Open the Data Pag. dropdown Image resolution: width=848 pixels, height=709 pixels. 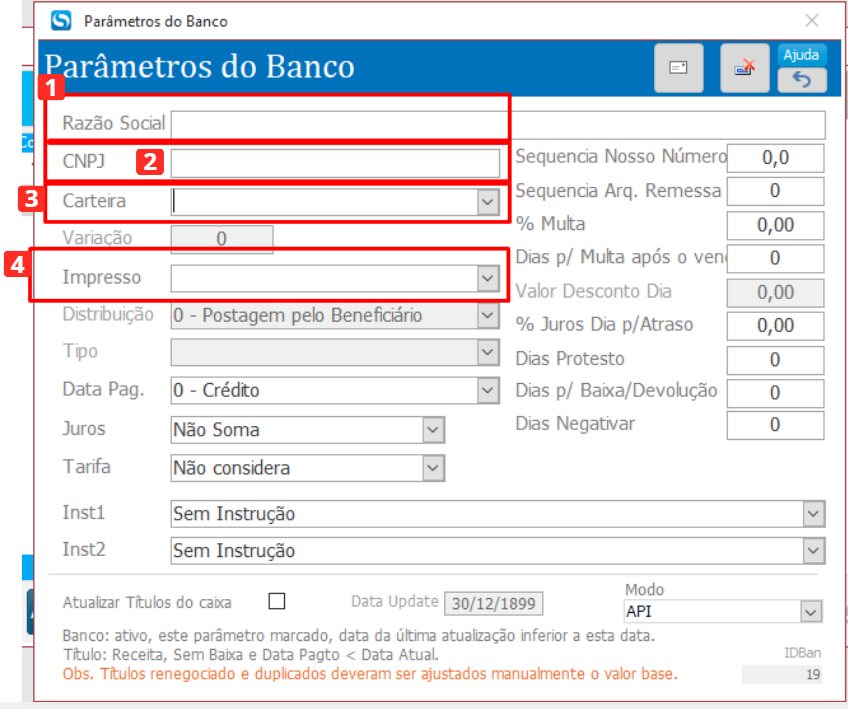(487, 391)
